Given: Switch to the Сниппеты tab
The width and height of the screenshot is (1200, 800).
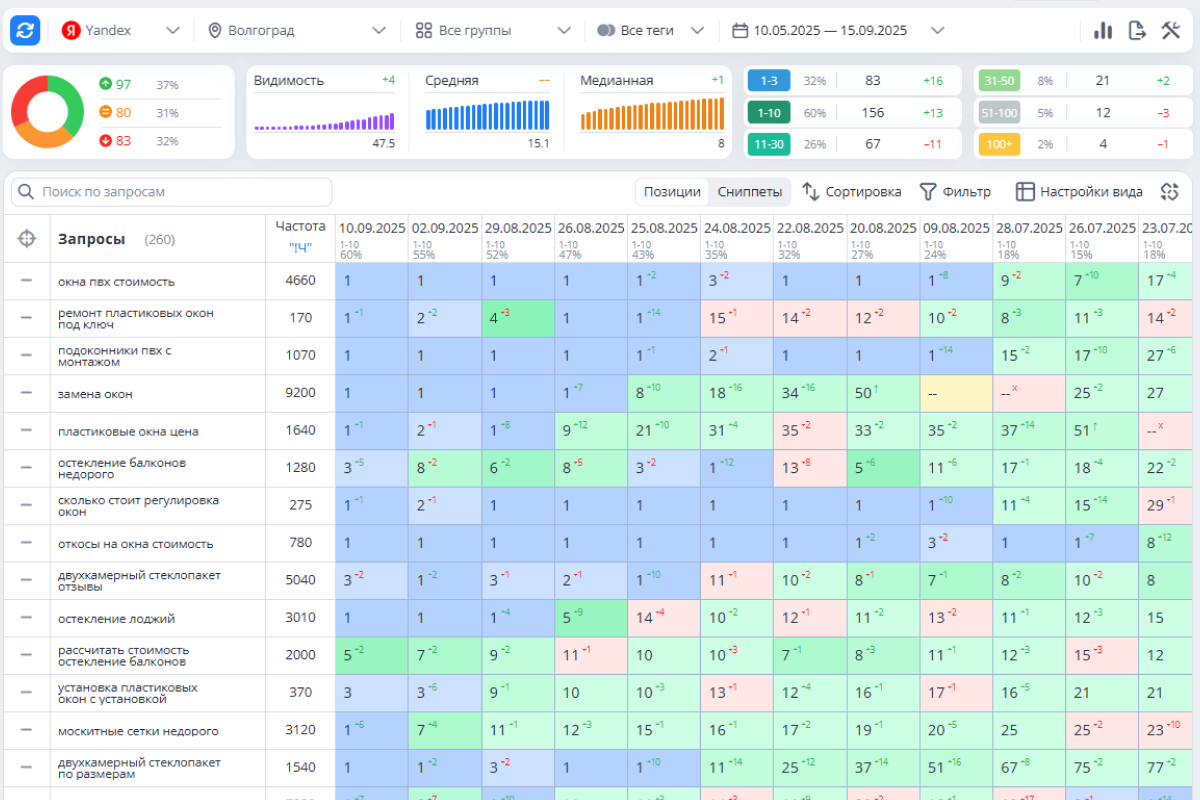Looking at the screenshot, I should point(750,192).
